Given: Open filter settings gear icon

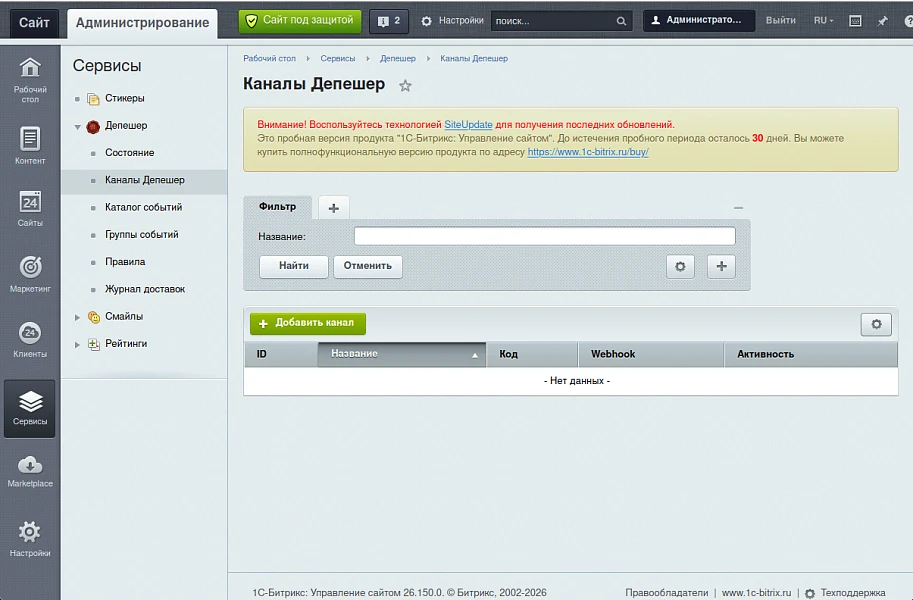Looking at the screenshot, I should pos(680,266).
